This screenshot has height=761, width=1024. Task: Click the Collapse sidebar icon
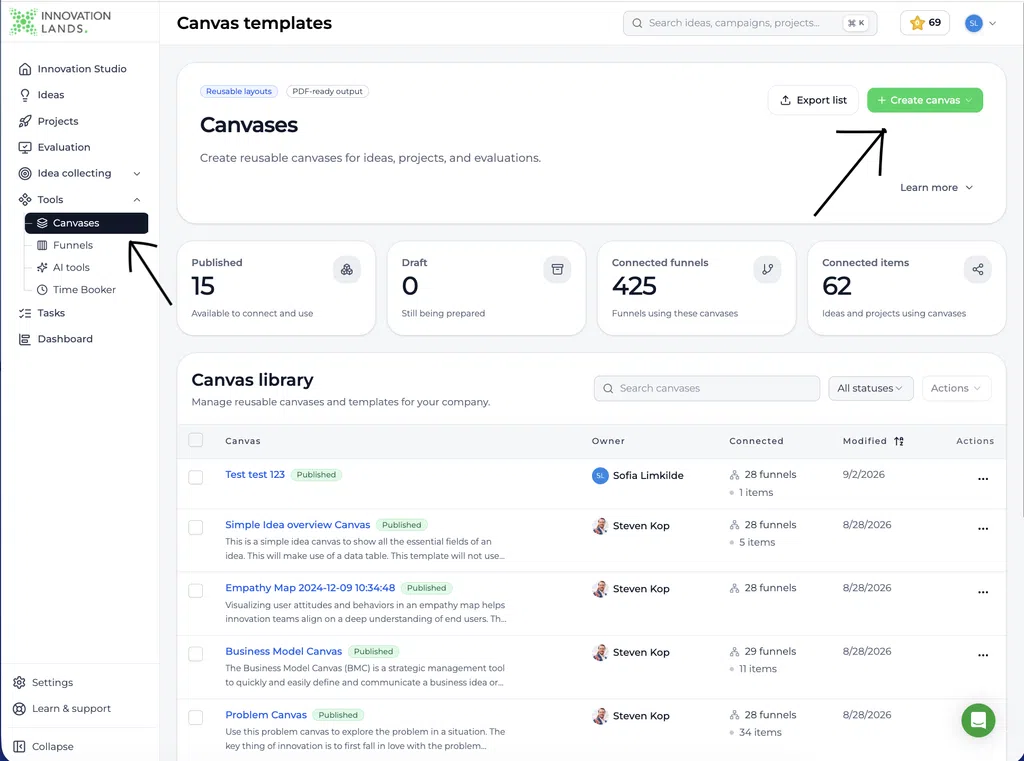pyautogui.click(x=20, y=746)
